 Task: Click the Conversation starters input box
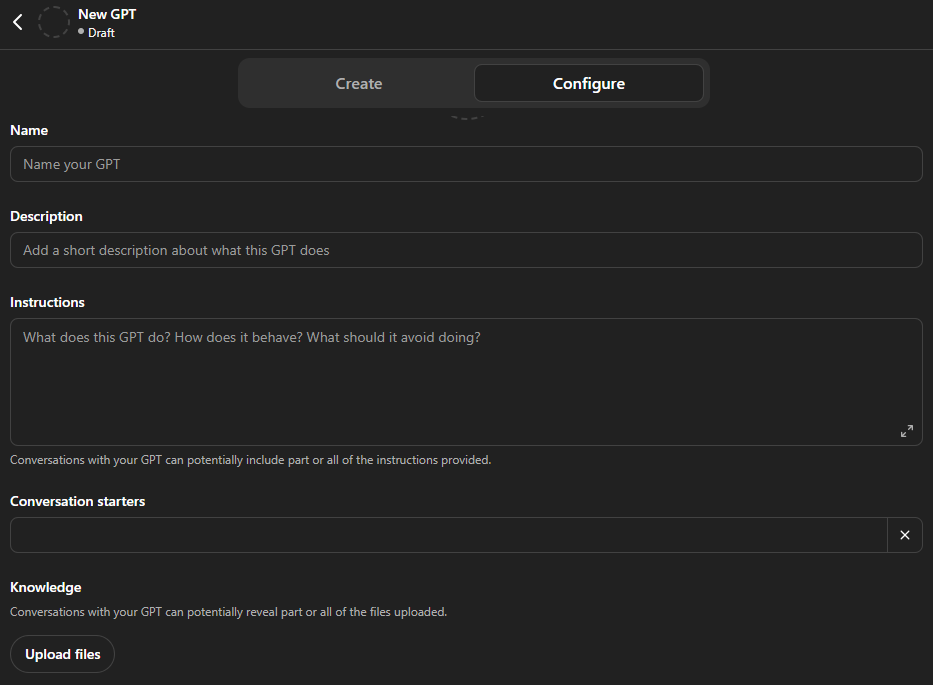[x=449, y=535]
